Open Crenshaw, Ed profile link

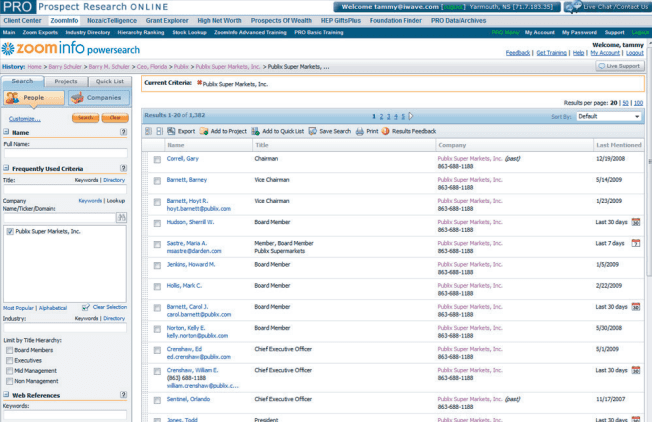184,349
